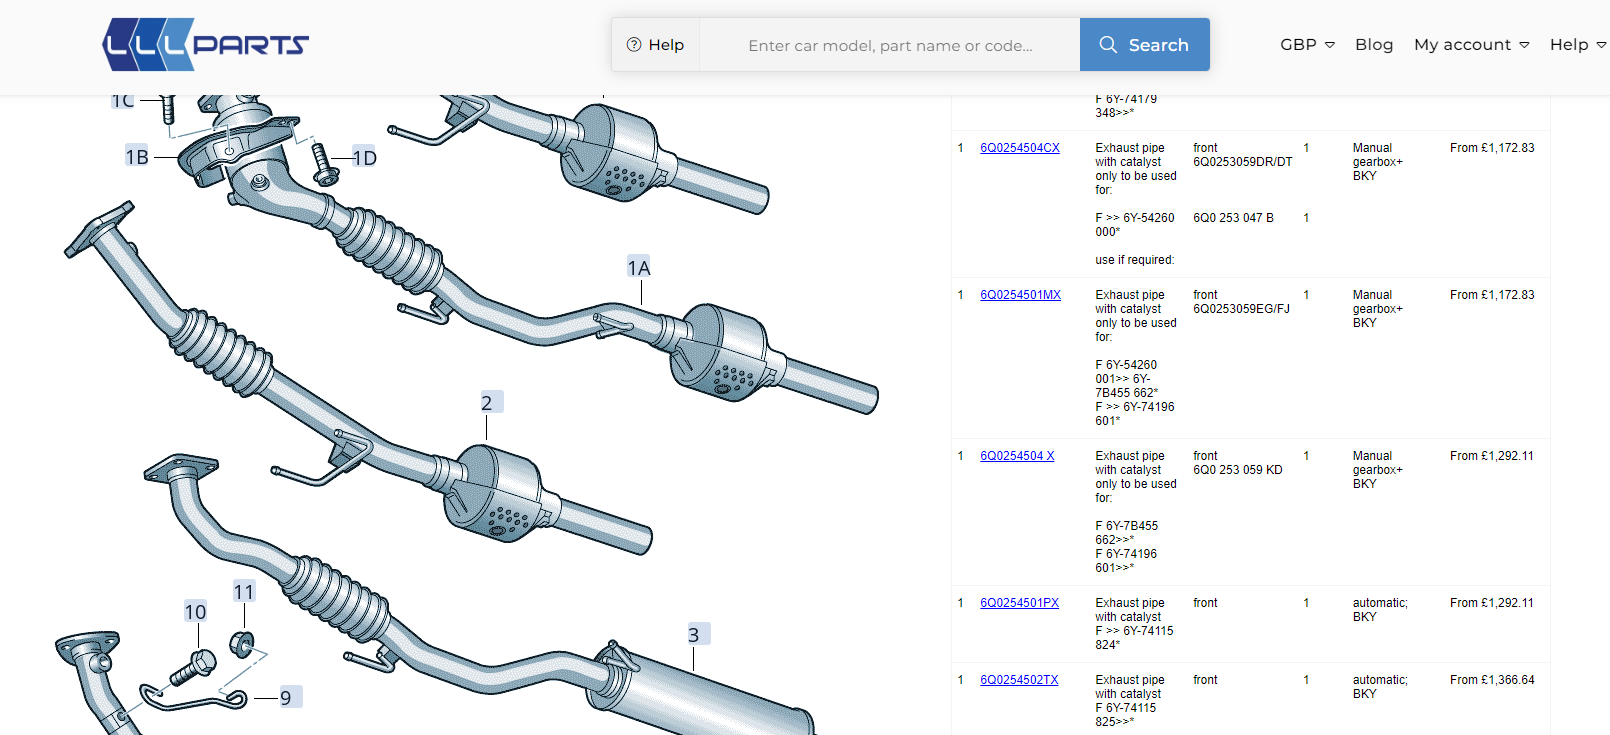Click the magnifying glass Search button

1144,45
